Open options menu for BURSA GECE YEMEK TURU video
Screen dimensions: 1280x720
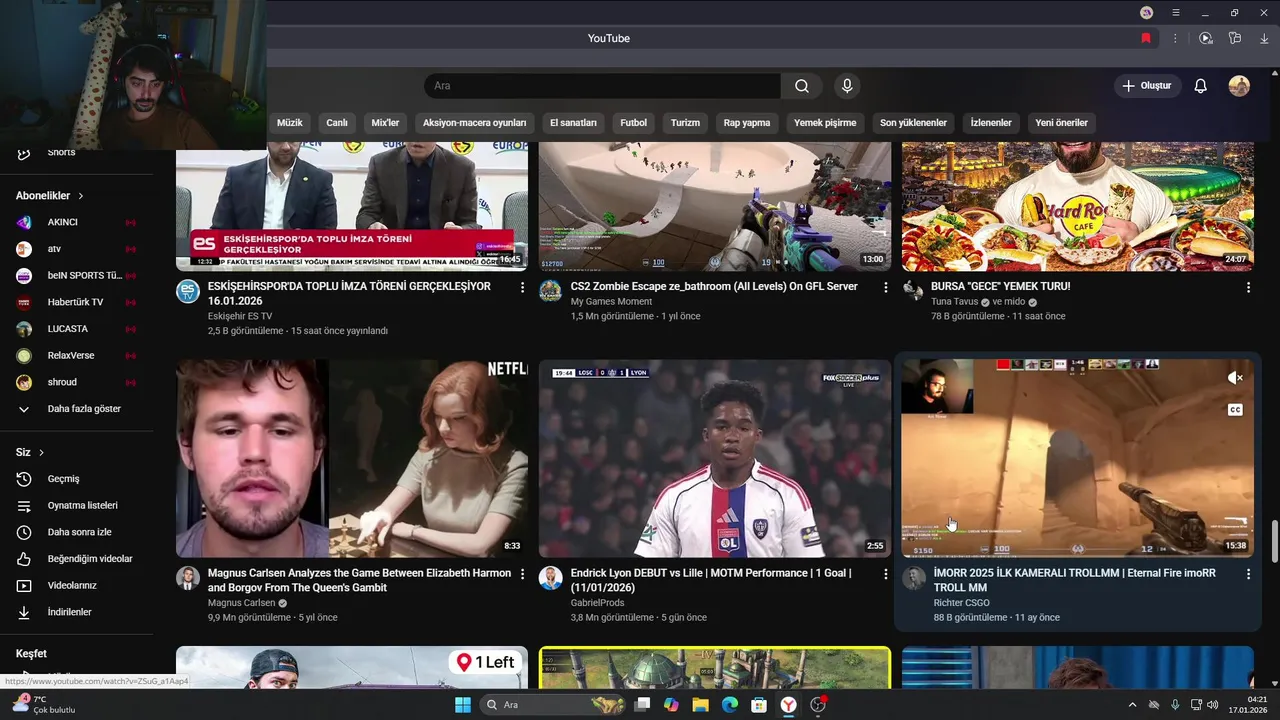[1248, 287]
